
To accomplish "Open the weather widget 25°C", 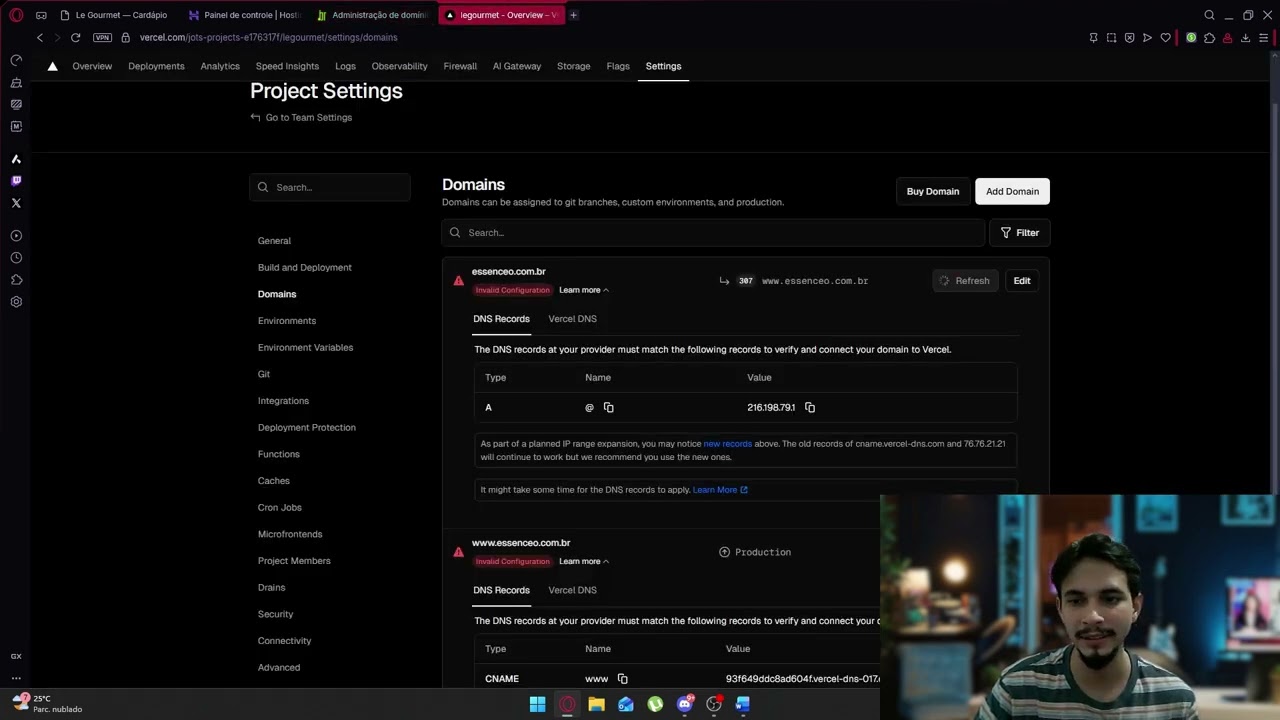I will coord(46,704).
